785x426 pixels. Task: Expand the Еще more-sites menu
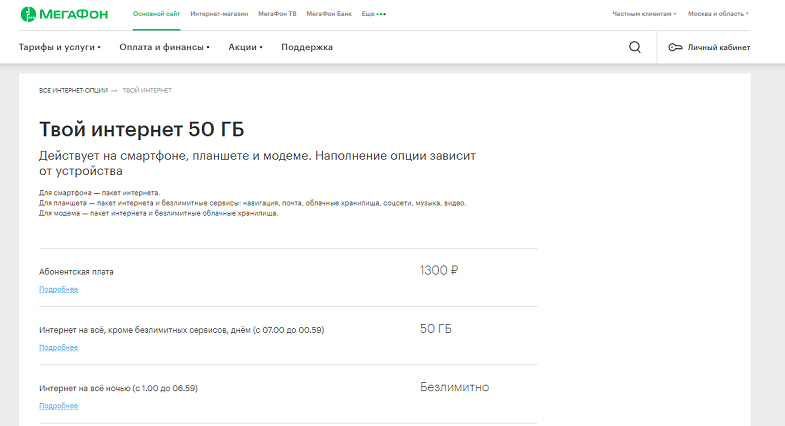[374, 15]
